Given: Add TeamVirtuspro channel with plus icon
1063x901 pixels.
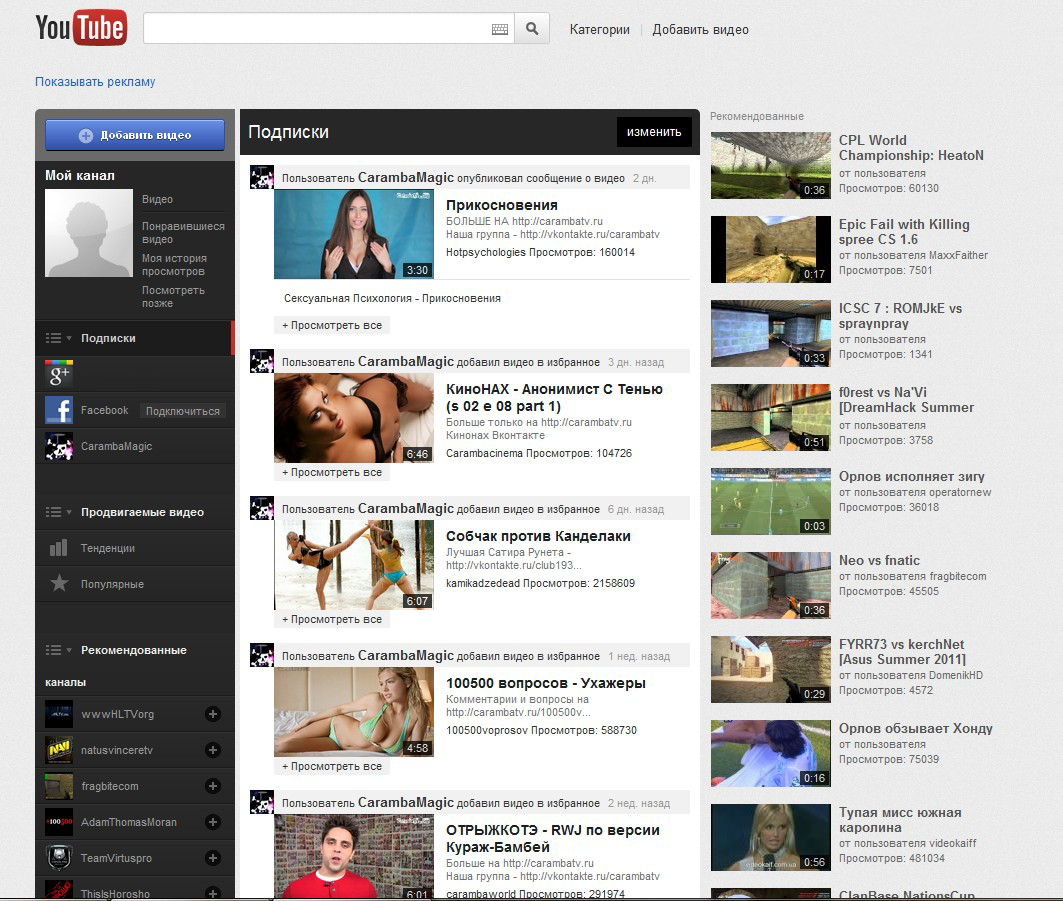Looking at the screenshot, I should [x=213, y=858].
